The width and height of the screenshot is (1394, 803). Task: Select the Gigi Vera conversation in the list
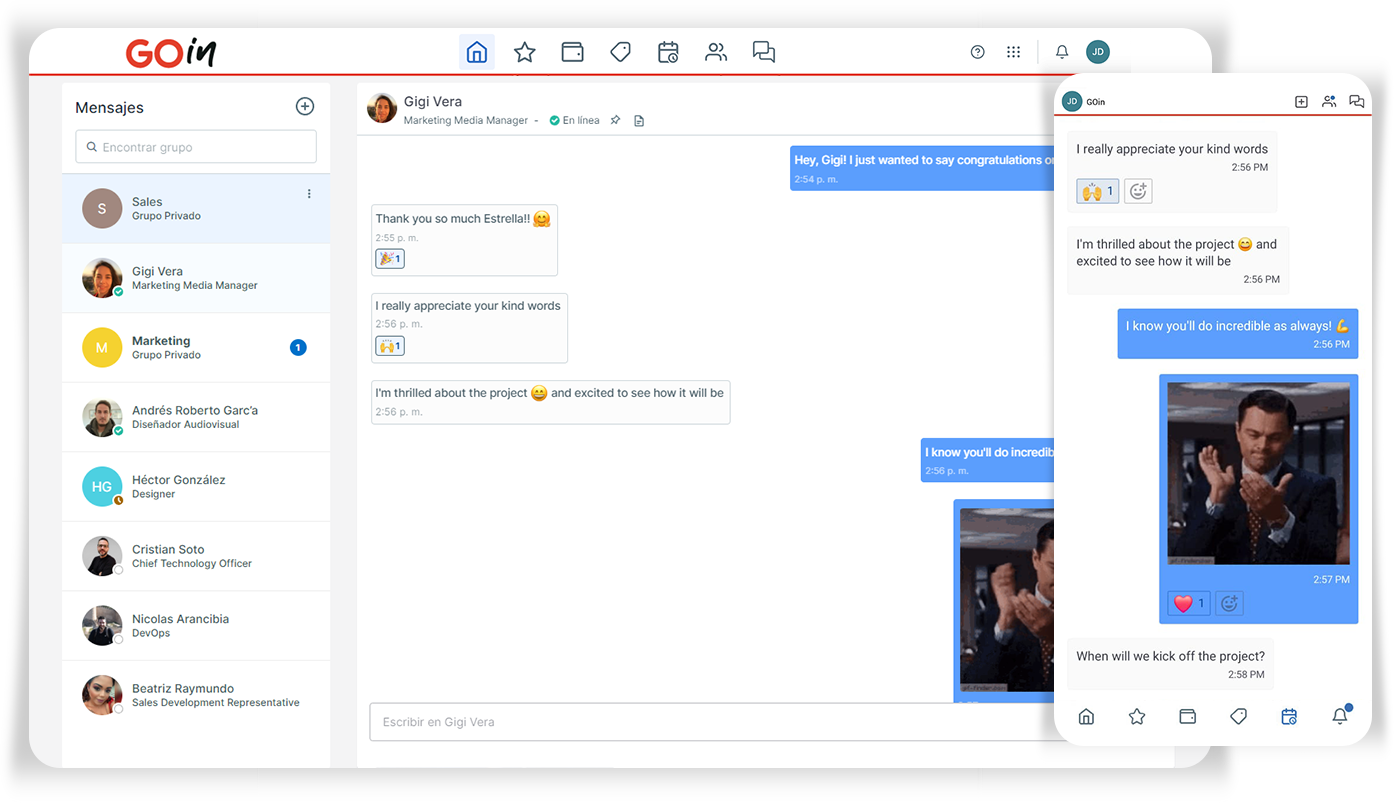pyautogui.click(x=196, y=278)
